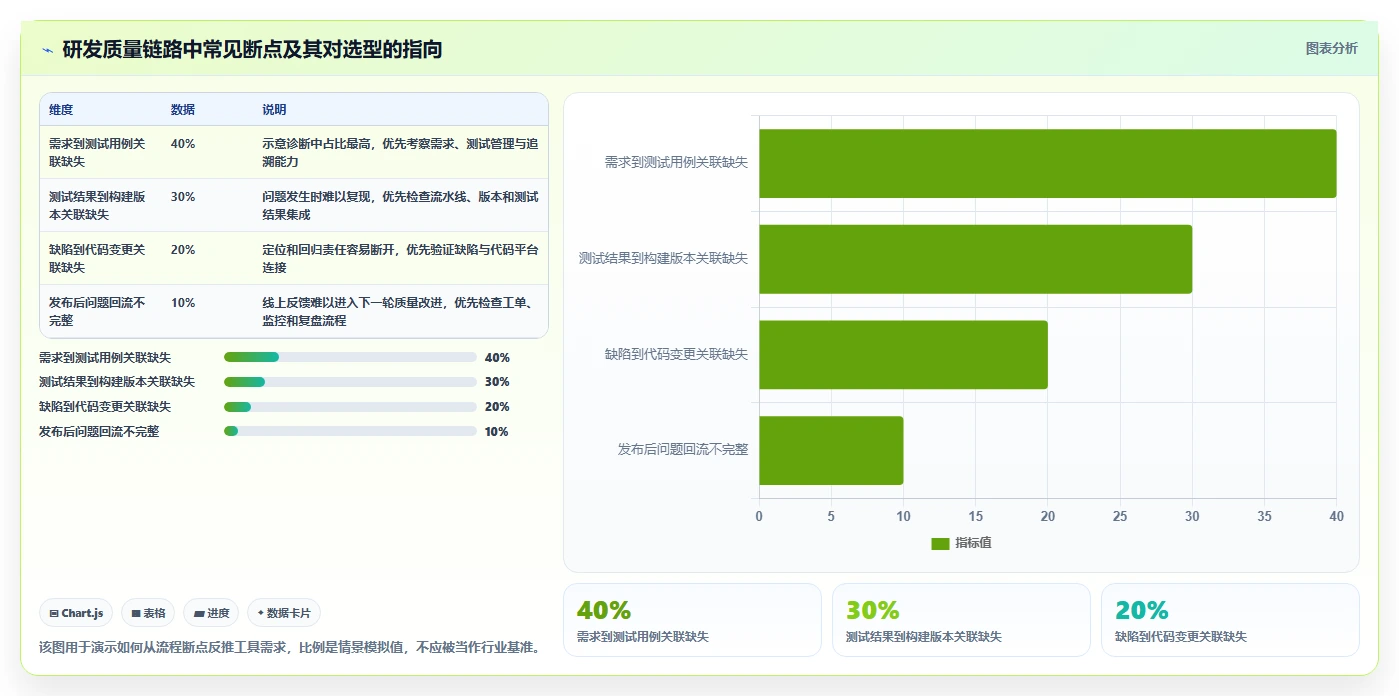1399x696 pixels.
Task: Click the chart bar for 发布后问题回流不完整
Action: click(x=831, y=450)
